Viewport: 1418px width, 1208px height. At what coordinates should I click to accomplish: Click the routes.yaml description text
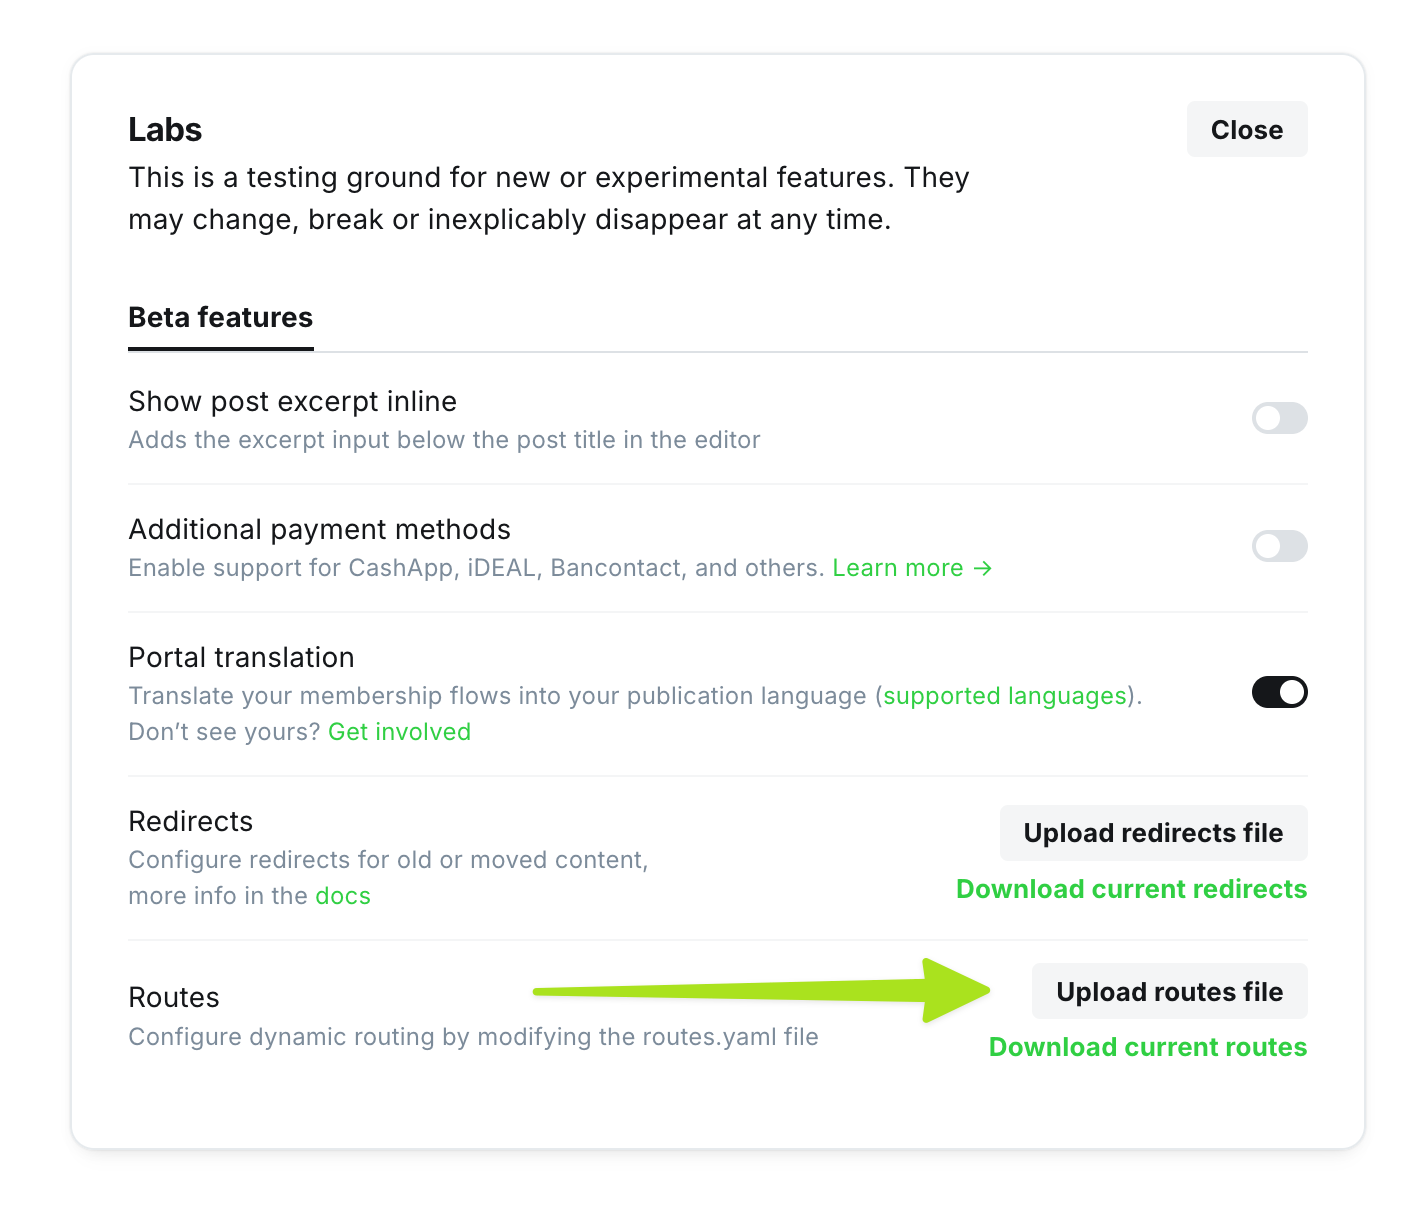pos(473,1037)
